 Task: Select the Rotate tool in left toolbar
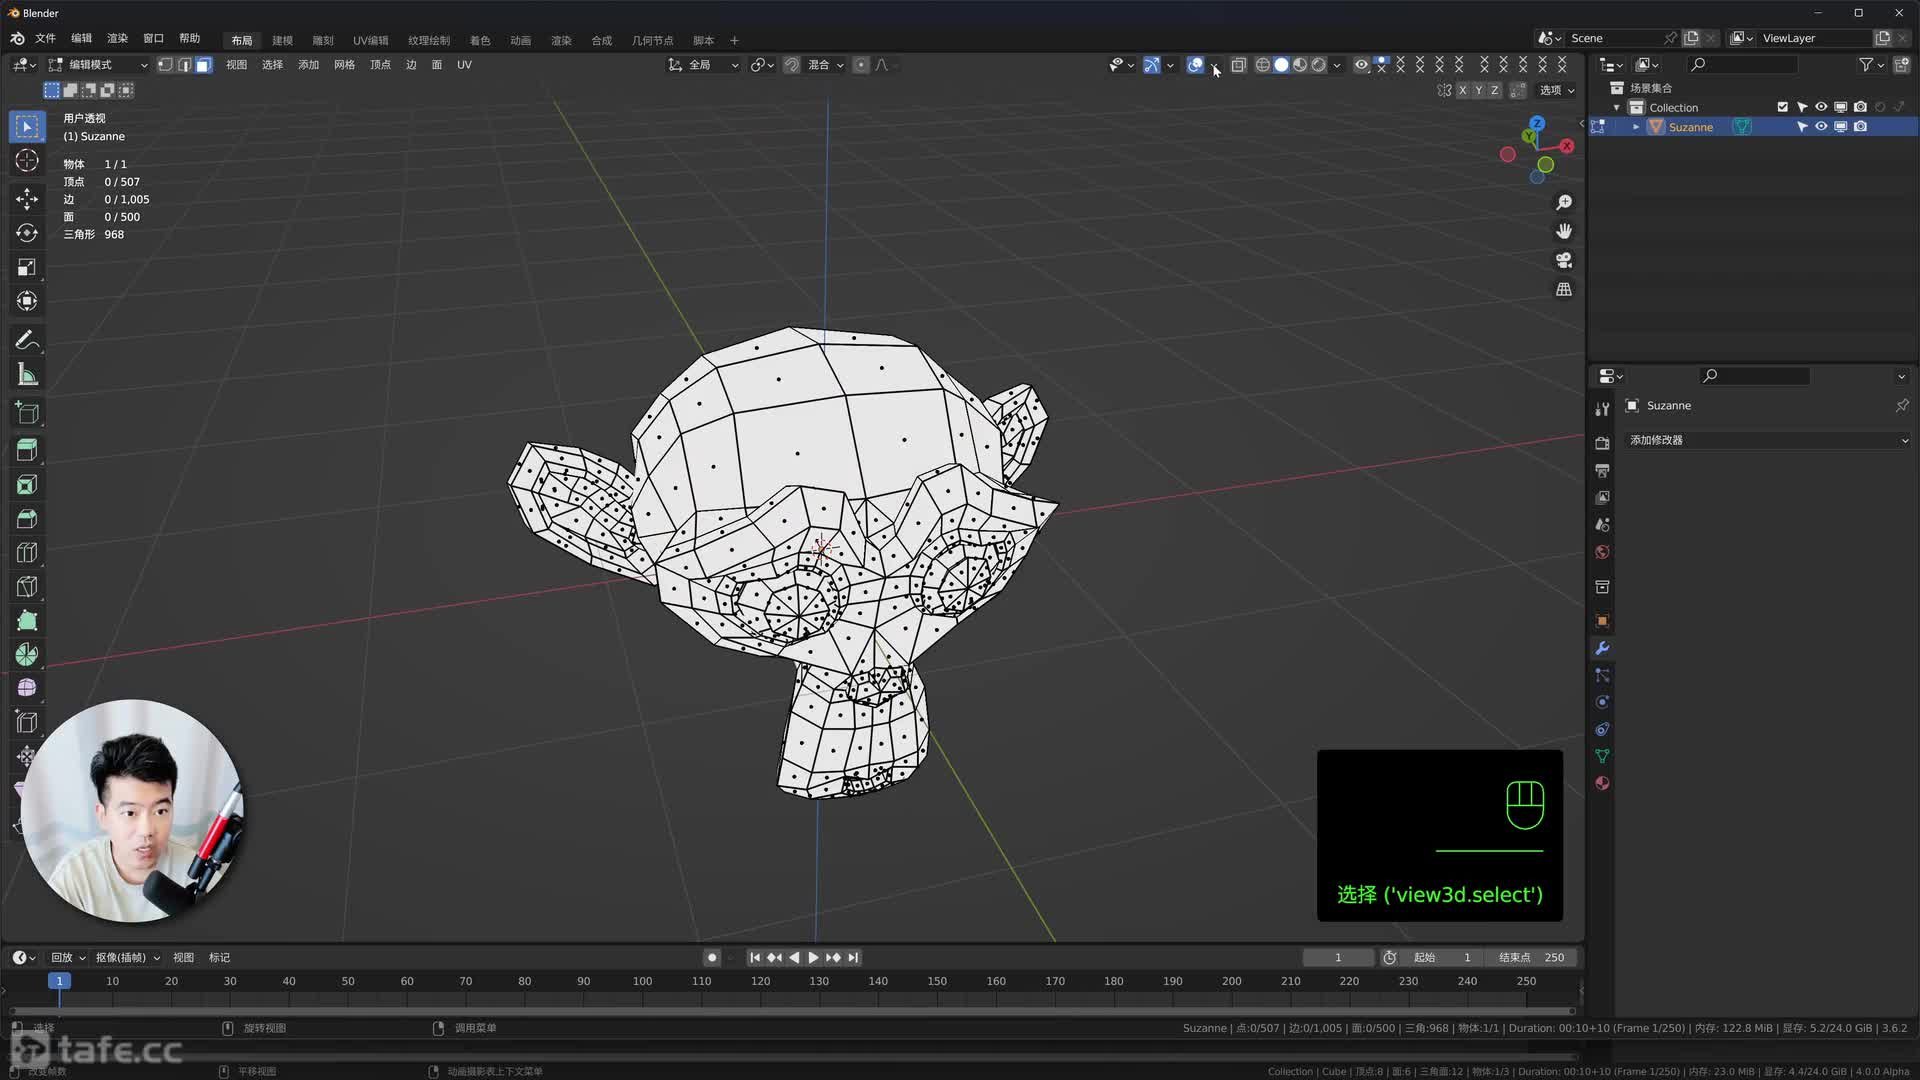point(27,233)
